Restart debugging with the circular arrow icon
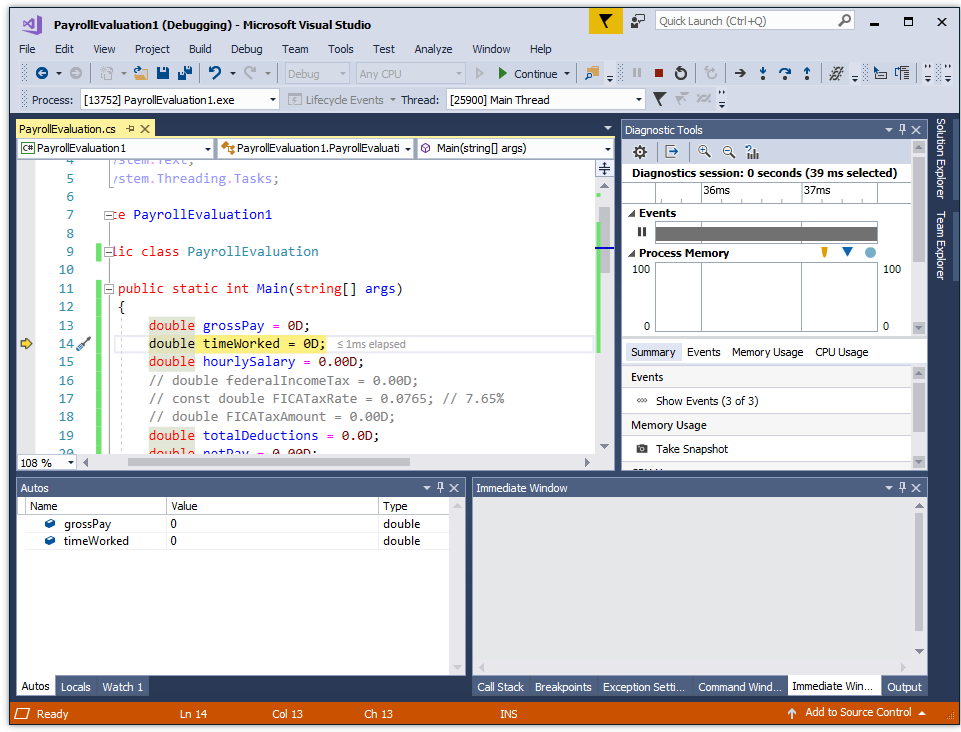This screenshot has height=732, width=961. coord(681,74)
